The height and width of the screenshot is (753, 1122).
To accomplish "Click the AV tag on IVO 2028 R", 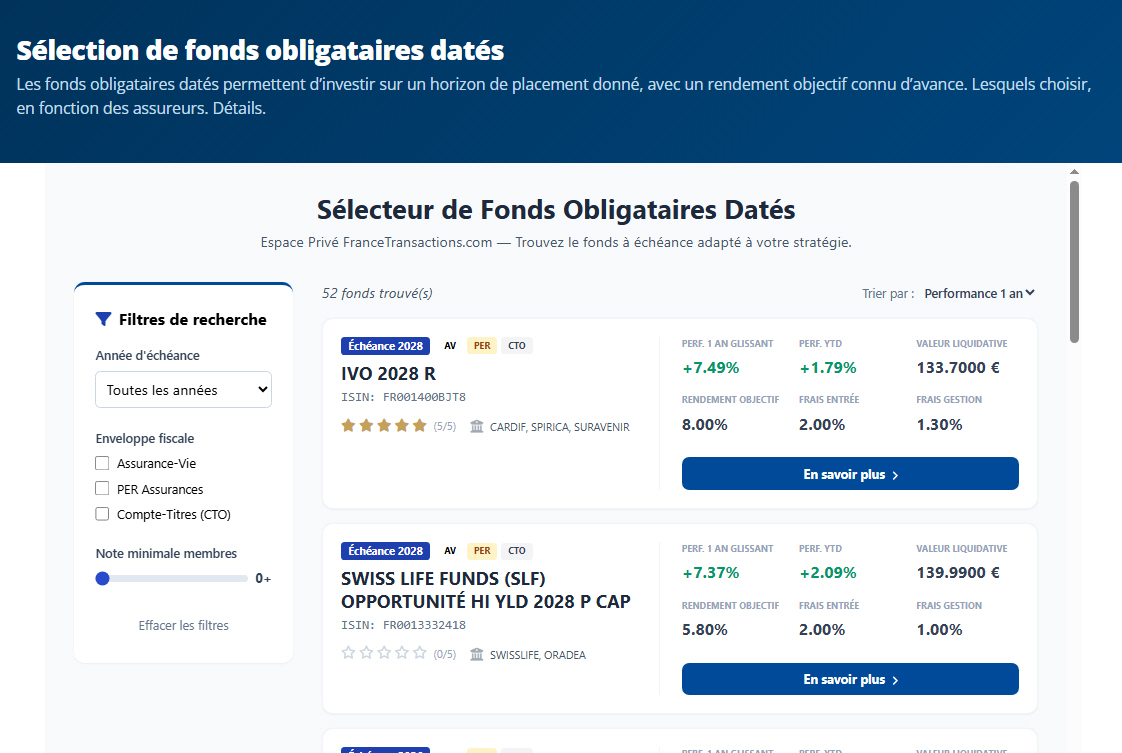I will (x=450, y=346).
